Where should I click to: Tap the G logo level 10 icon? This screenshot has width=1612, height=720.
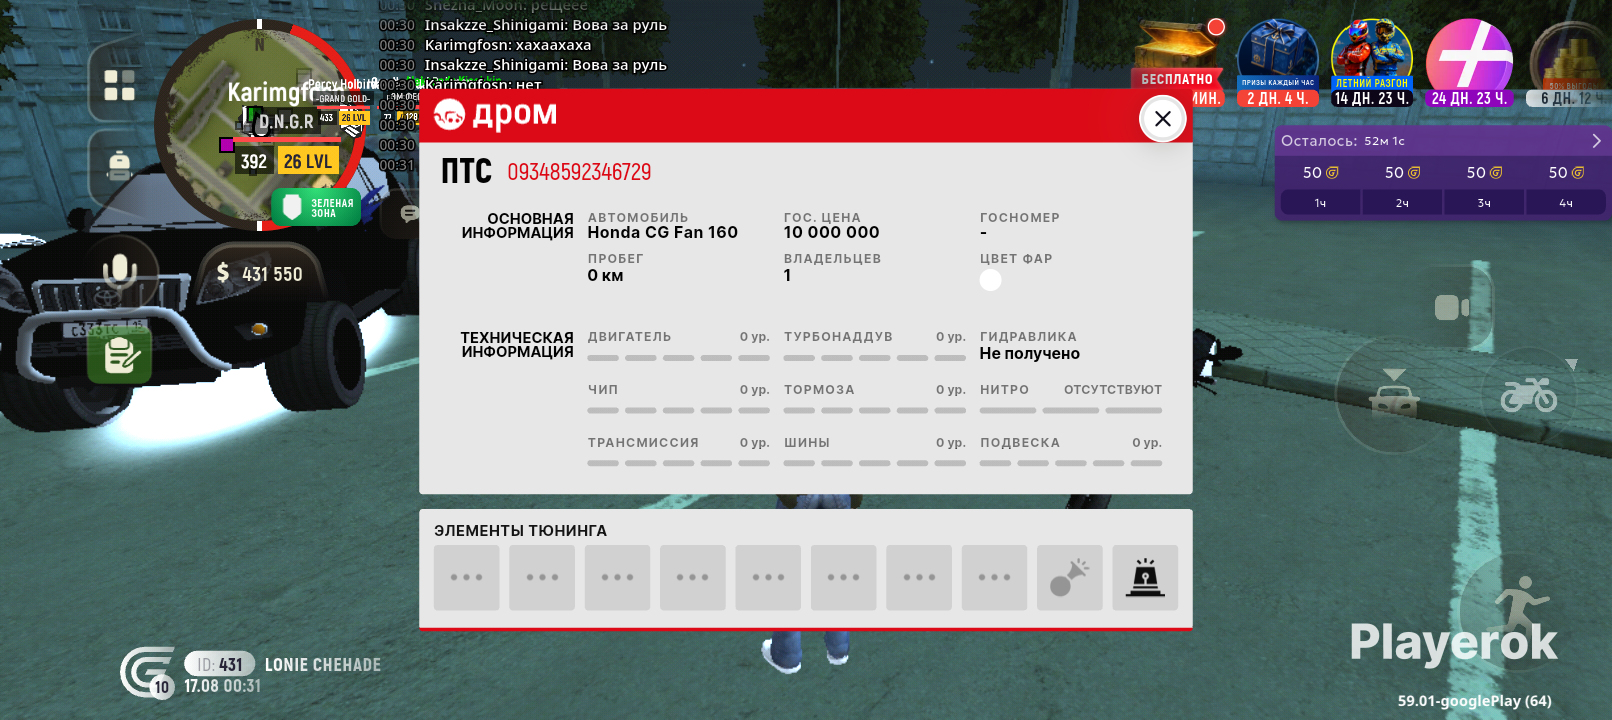pos(147,672)
